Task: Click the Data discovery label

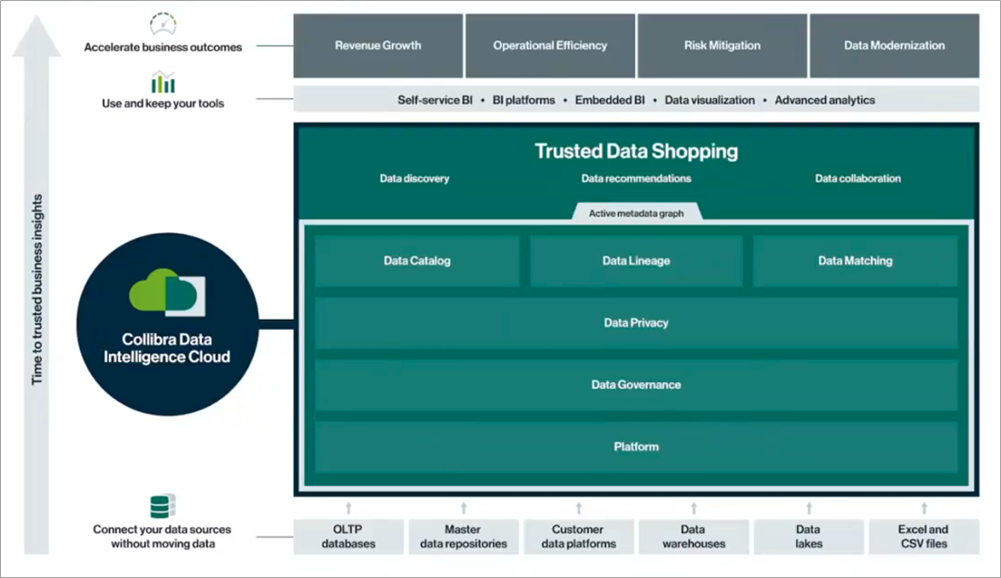Action: click(x=414, y=178)
